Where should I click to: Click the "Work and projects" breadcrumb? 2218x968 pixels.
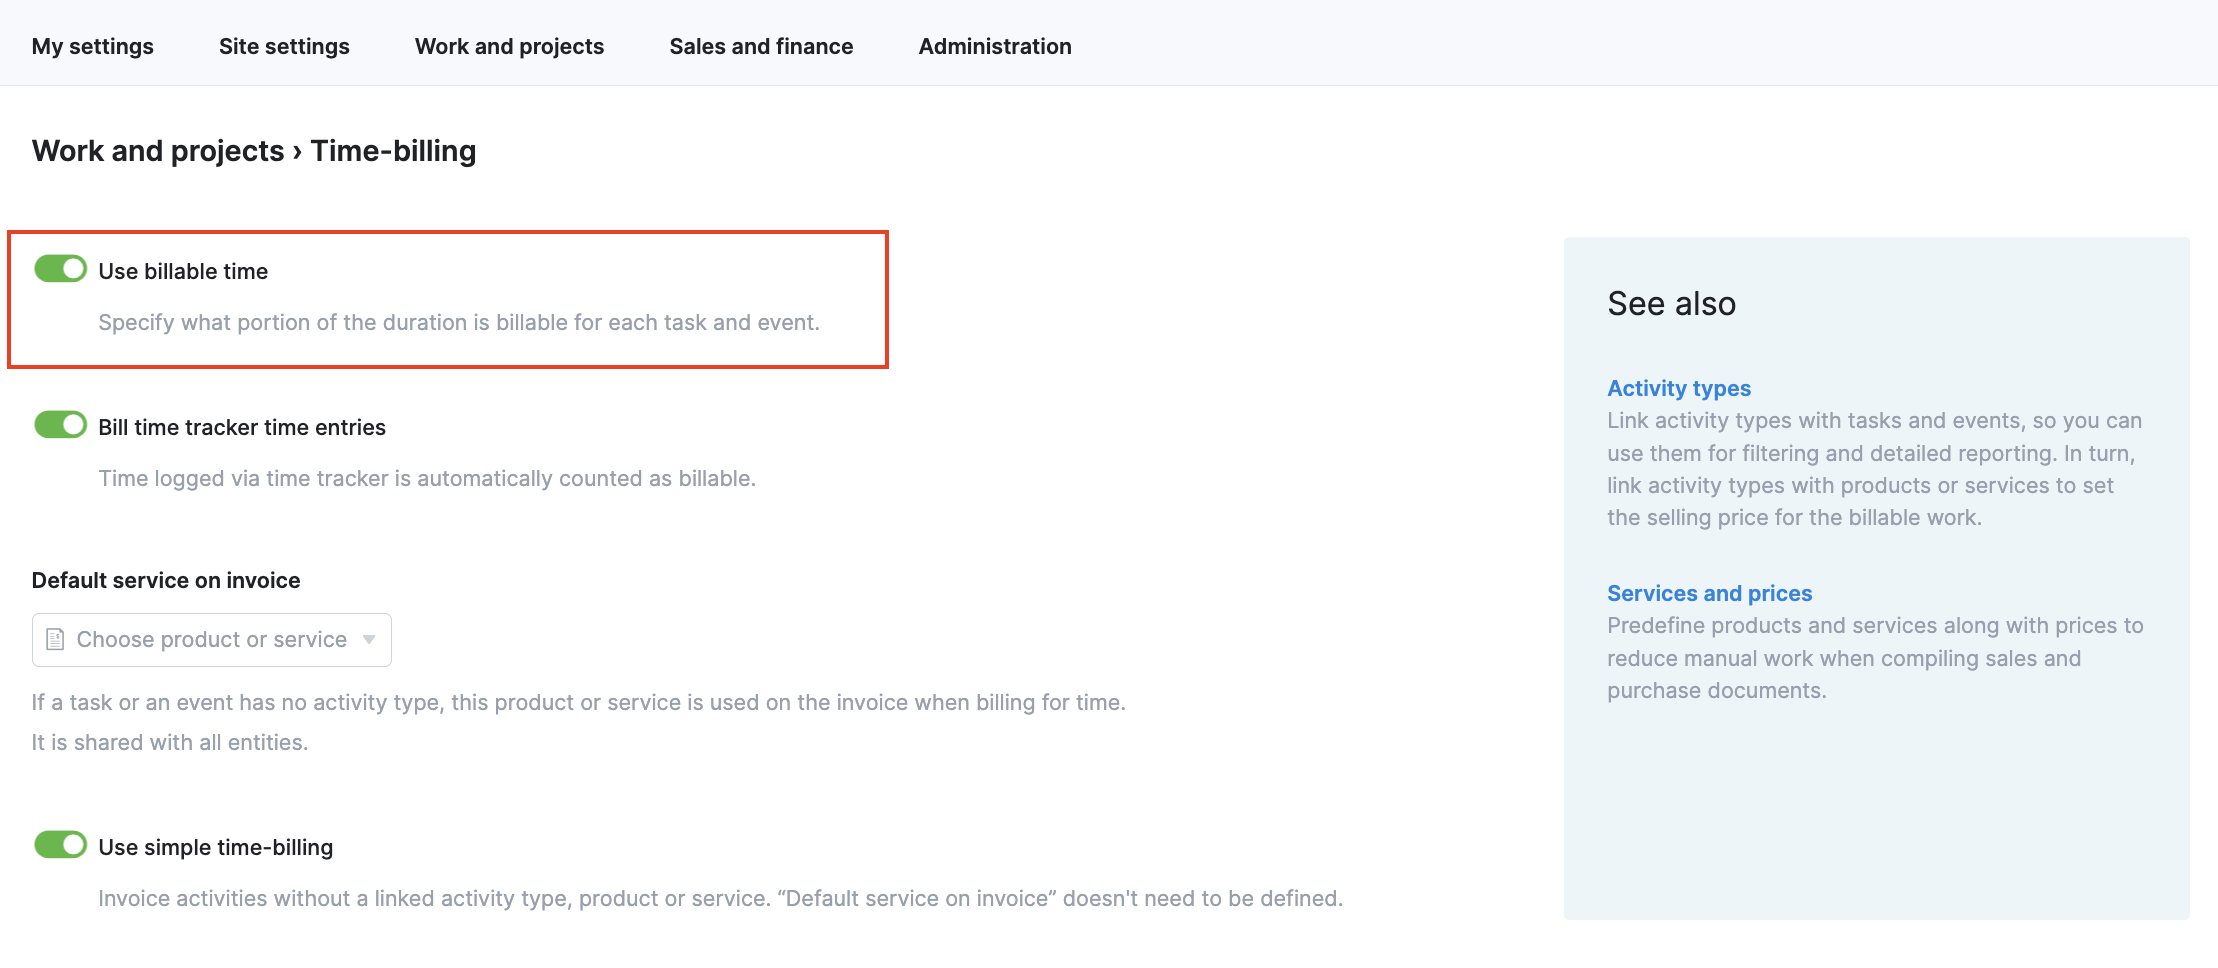(x=157, y=150)
